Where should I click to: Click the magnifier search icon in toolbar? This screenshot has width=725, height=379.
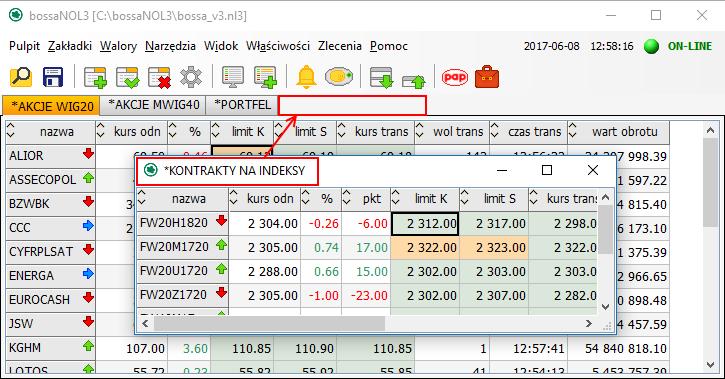[x=21, y=77]
